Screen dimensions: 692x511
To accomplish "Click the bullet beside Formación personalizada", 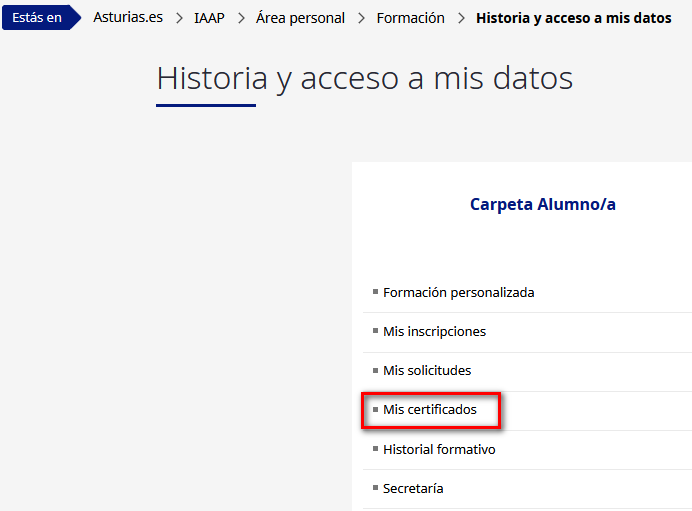I will [x=375, y=292].
